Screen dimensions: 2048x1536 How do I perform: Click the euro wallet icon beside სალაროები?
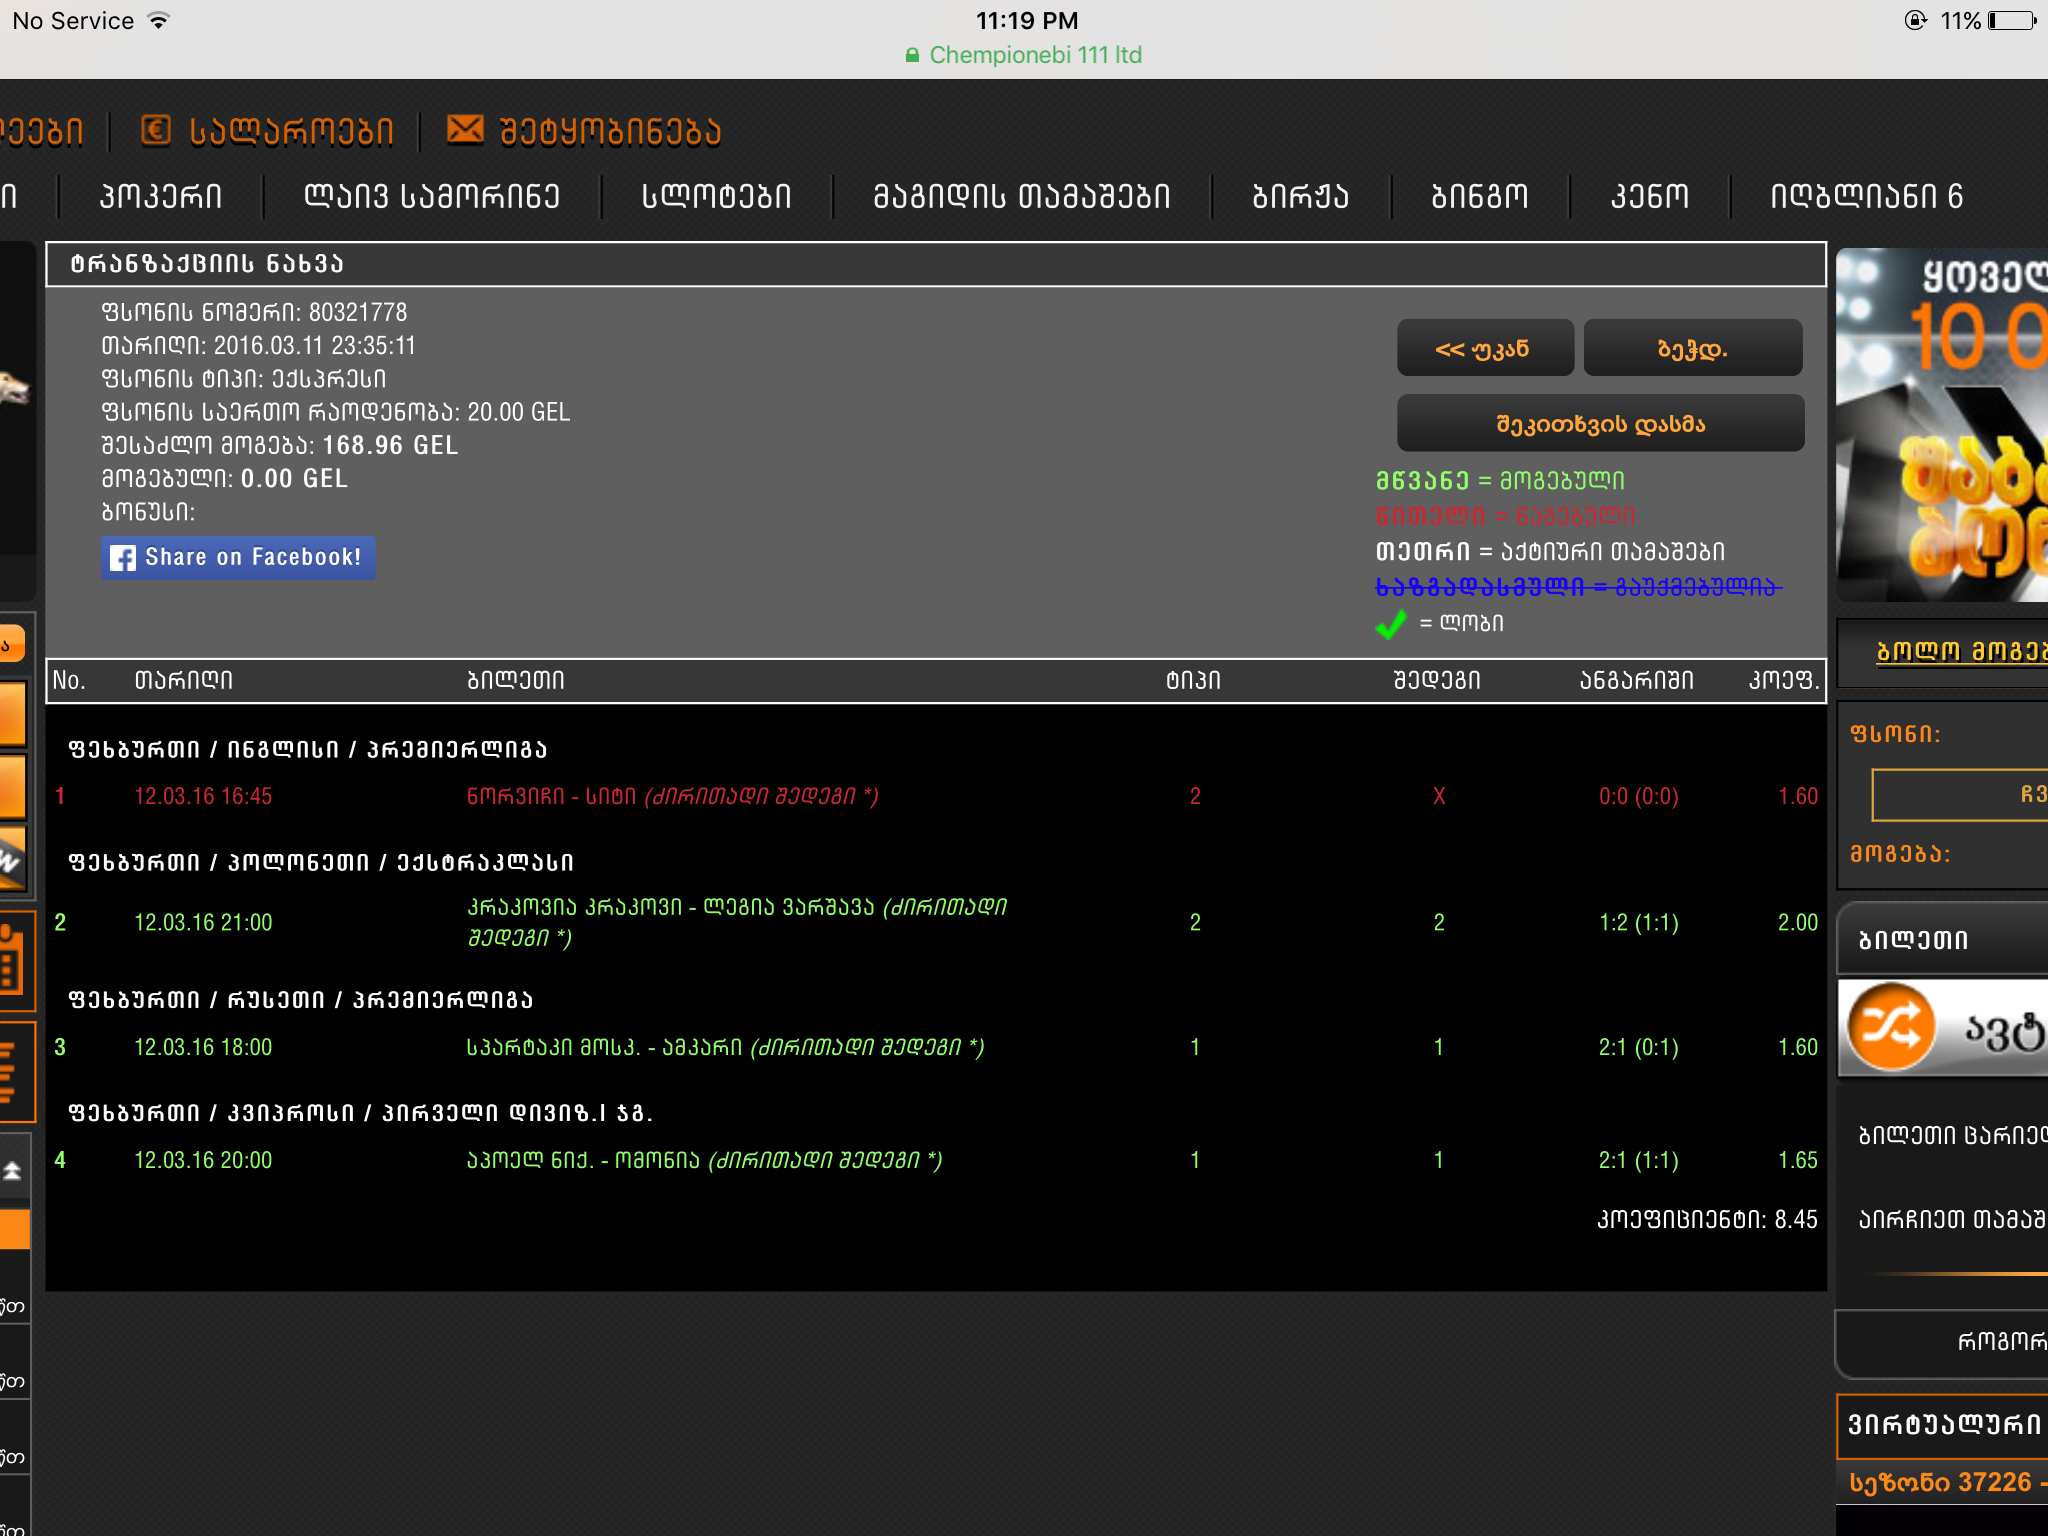tap(155, 130)
